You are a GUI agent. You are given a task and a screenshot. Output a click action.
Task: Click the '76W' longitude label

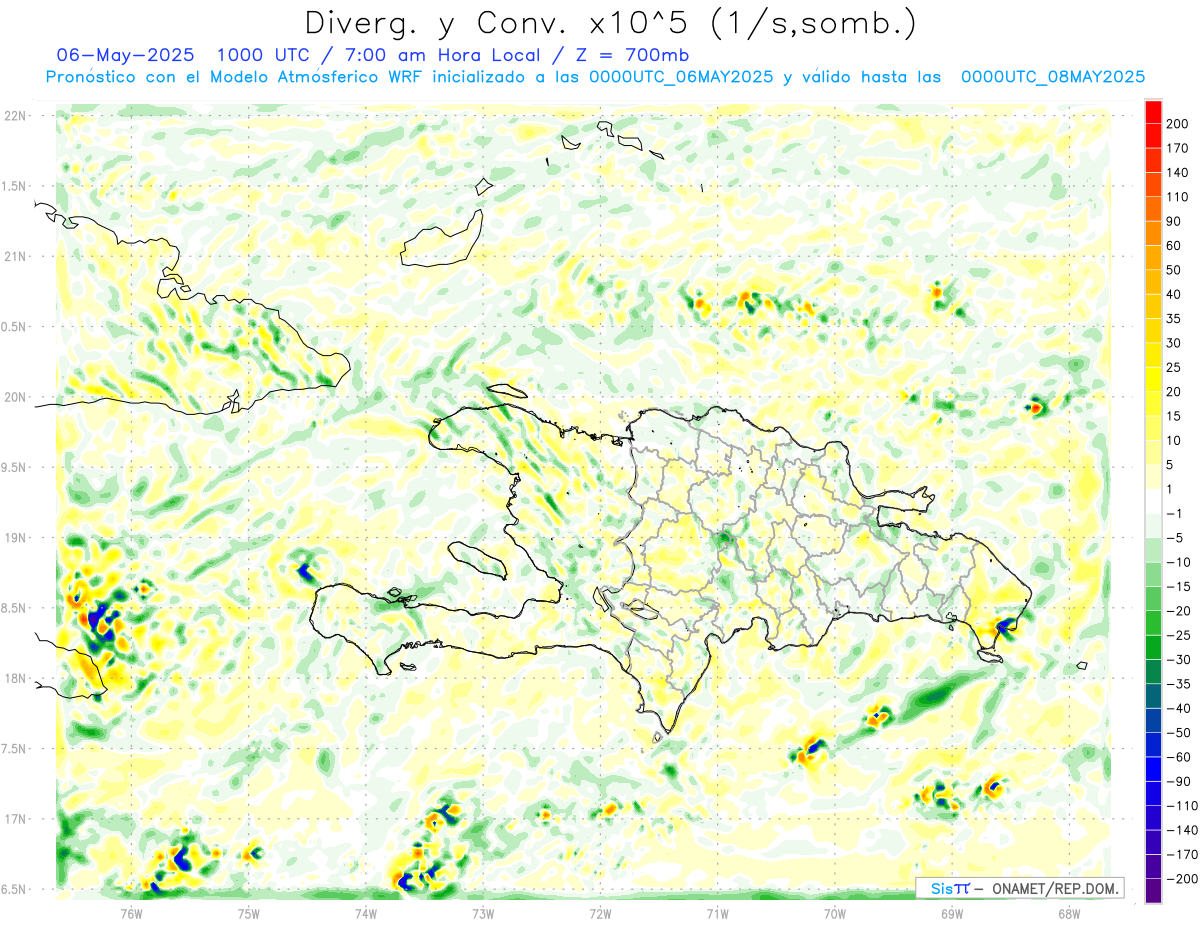(x=132, y=913)
